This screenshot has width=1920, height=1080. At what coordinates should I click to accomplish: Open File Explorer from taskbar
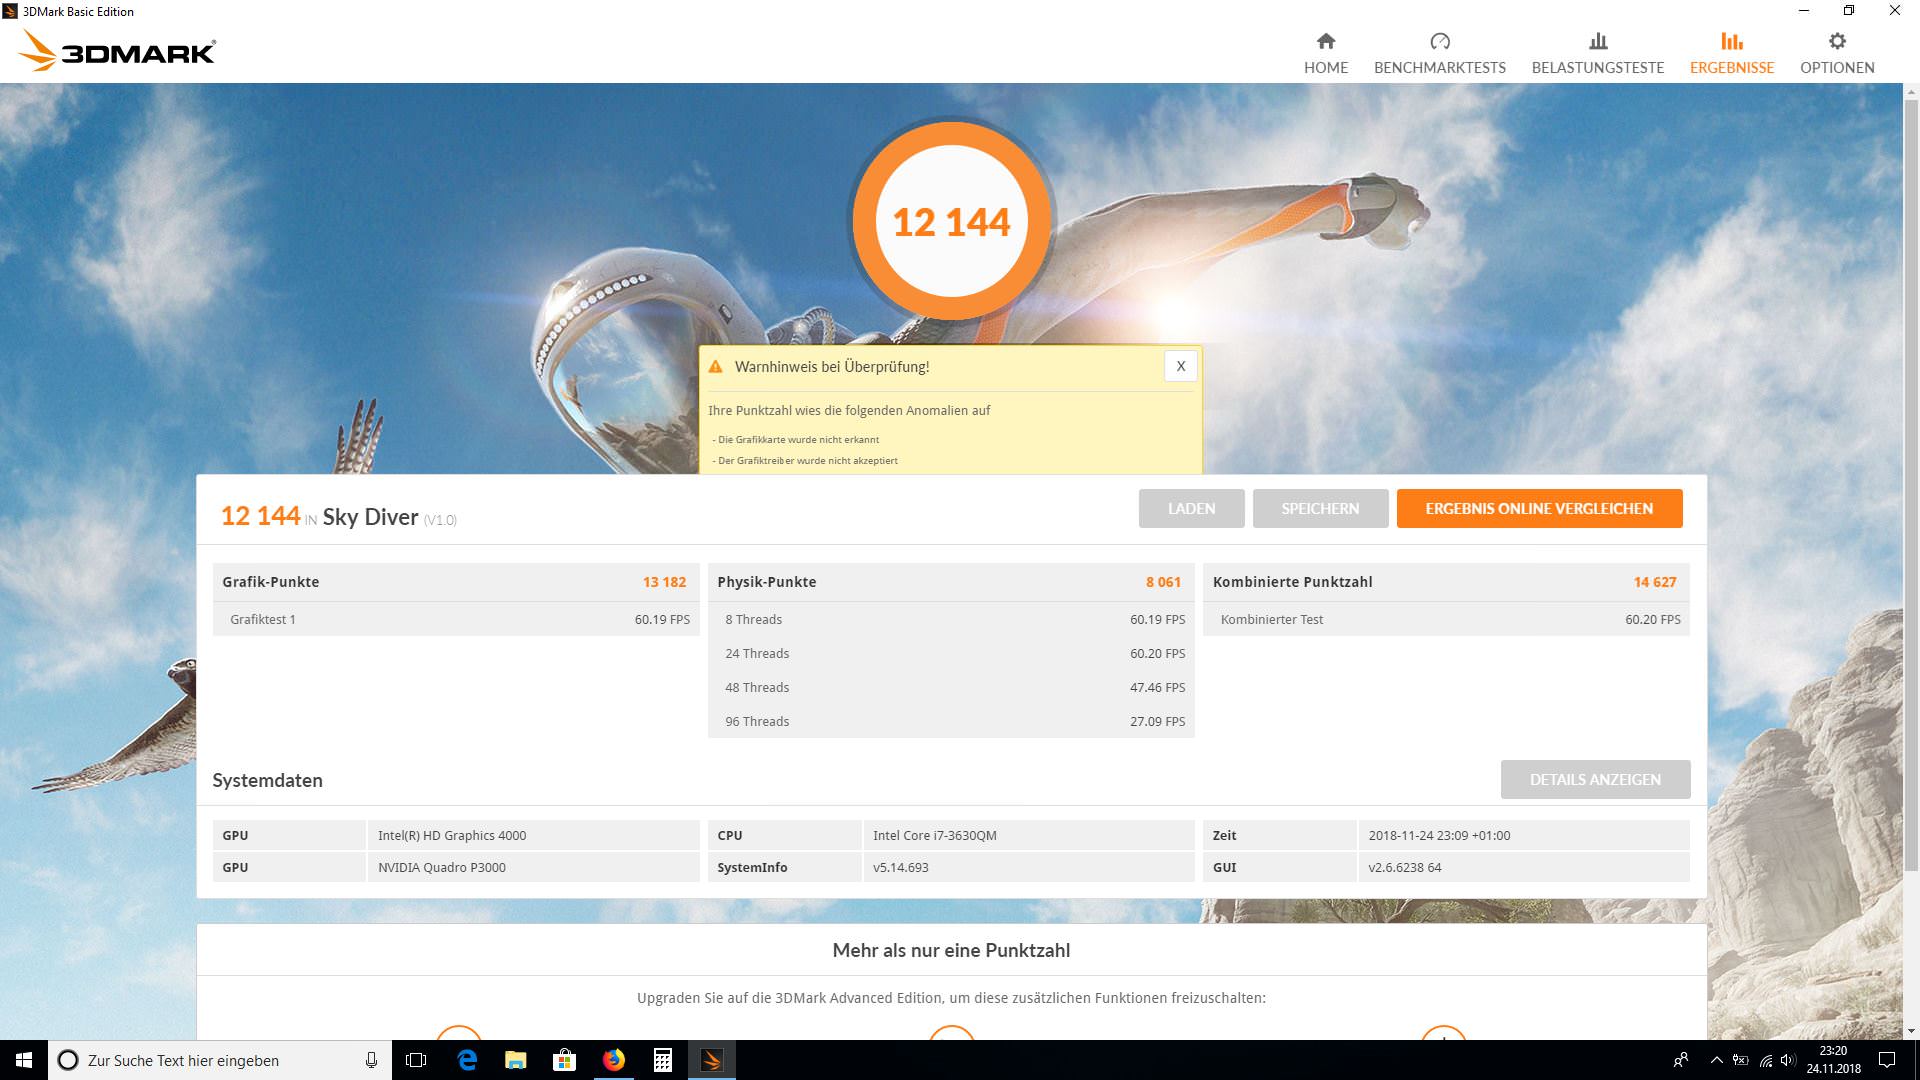[516, 1060]
